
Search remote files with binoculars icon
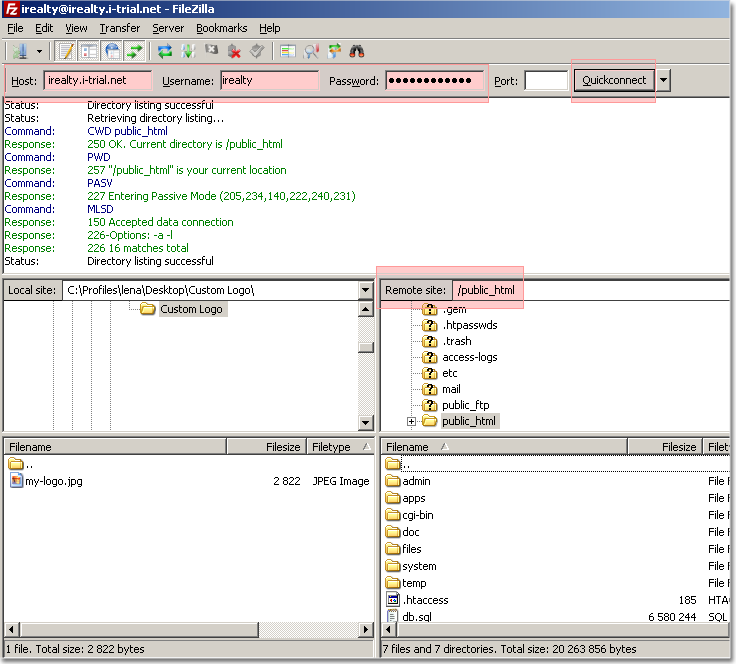357,51
